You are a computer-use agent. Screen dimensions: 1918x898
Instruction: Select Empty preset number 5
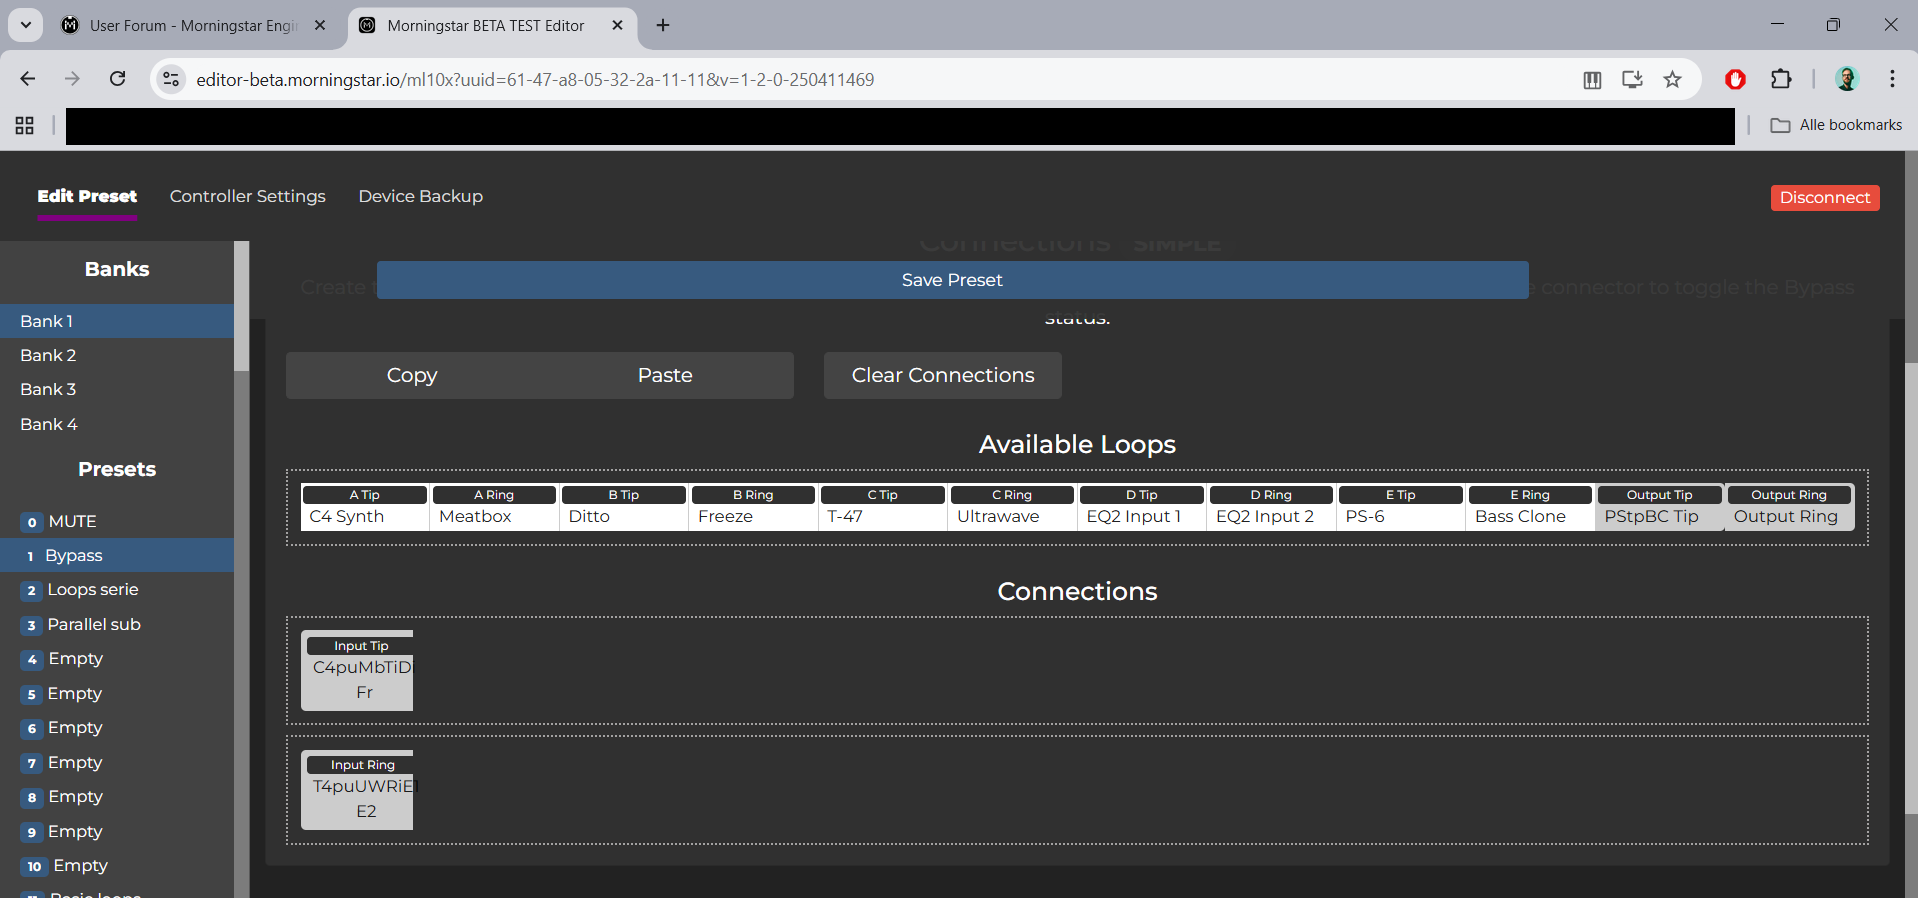tap(117, 693)
